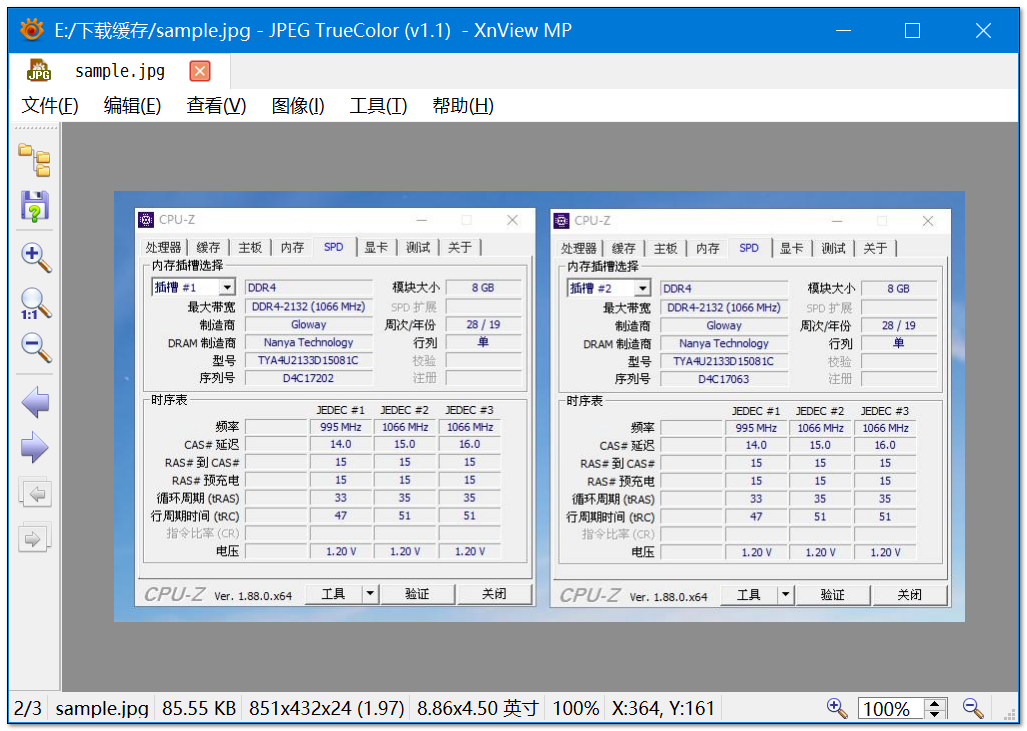1027x731 pixels.
Task: Zoom in using the left toolbar magnifier
Action: point(35,256)
